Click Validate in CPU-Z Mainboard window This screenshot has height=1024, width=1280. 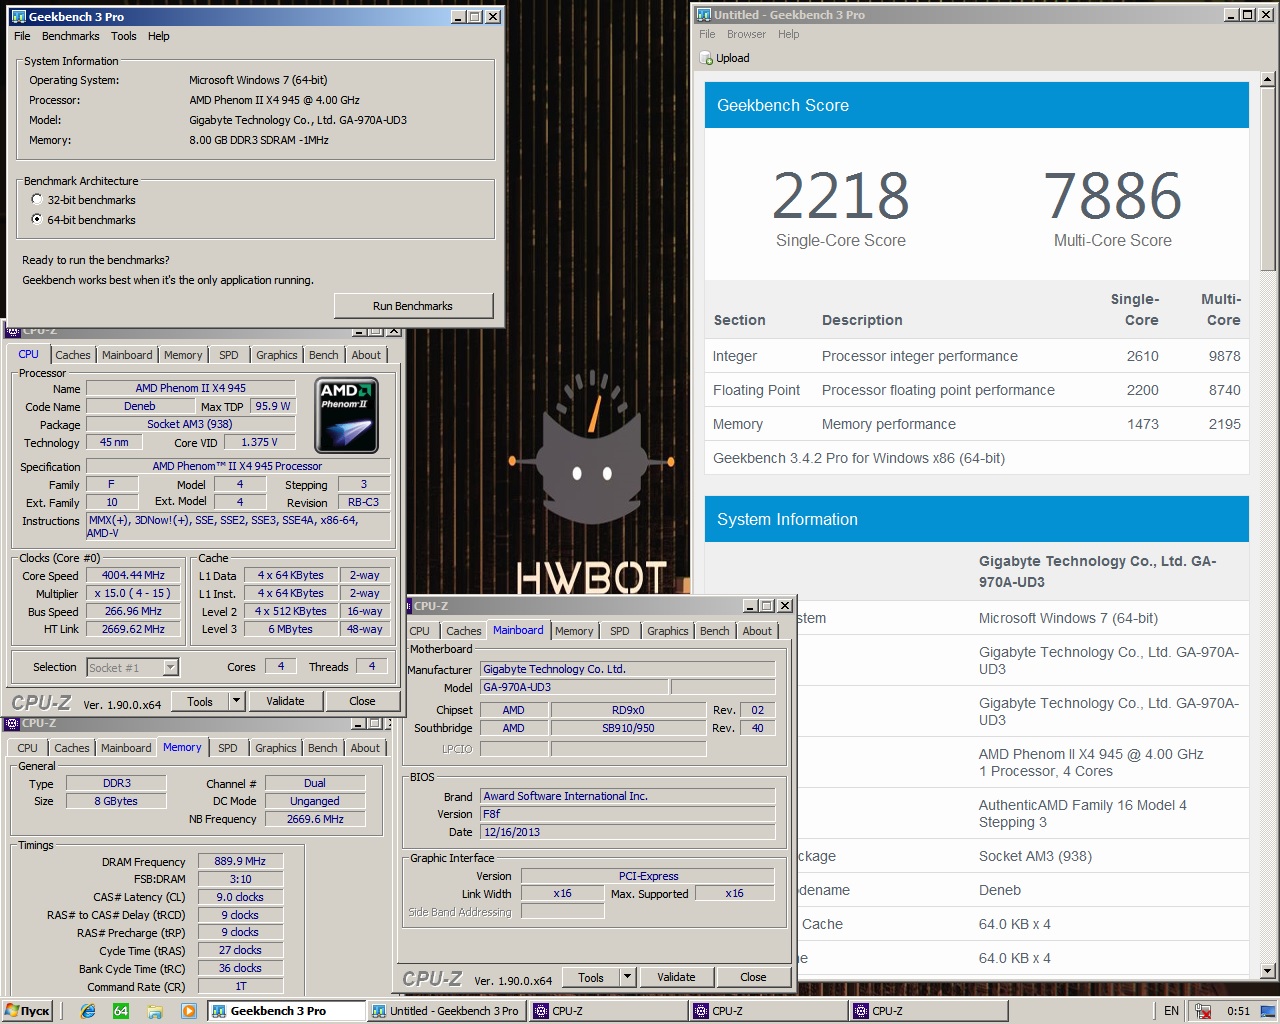(x=676, y=977)
